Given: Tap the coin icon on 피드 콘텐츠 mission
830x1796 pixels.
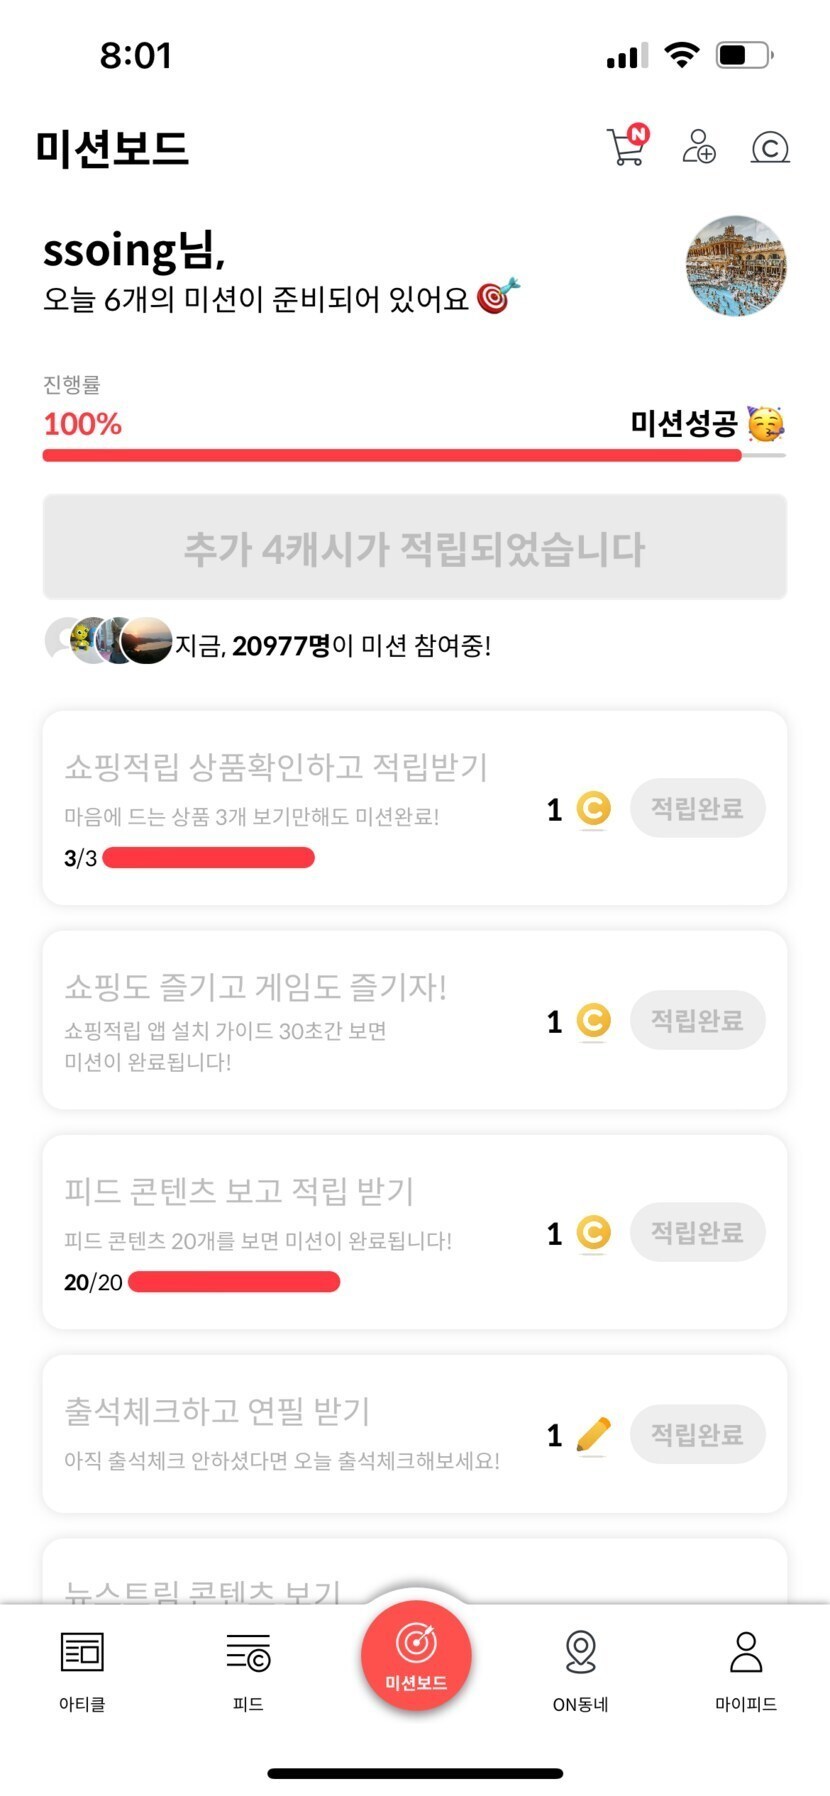Looking at the screenshot, I should coord(593,1232).
